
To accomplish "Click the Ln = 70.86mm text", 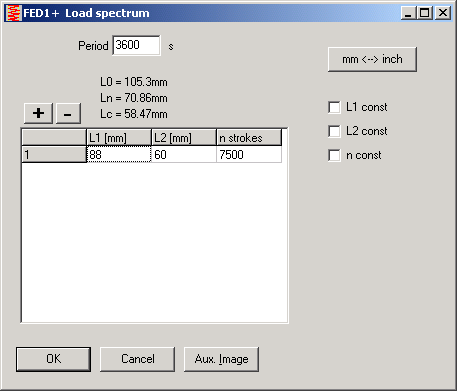I will point(134,98).
